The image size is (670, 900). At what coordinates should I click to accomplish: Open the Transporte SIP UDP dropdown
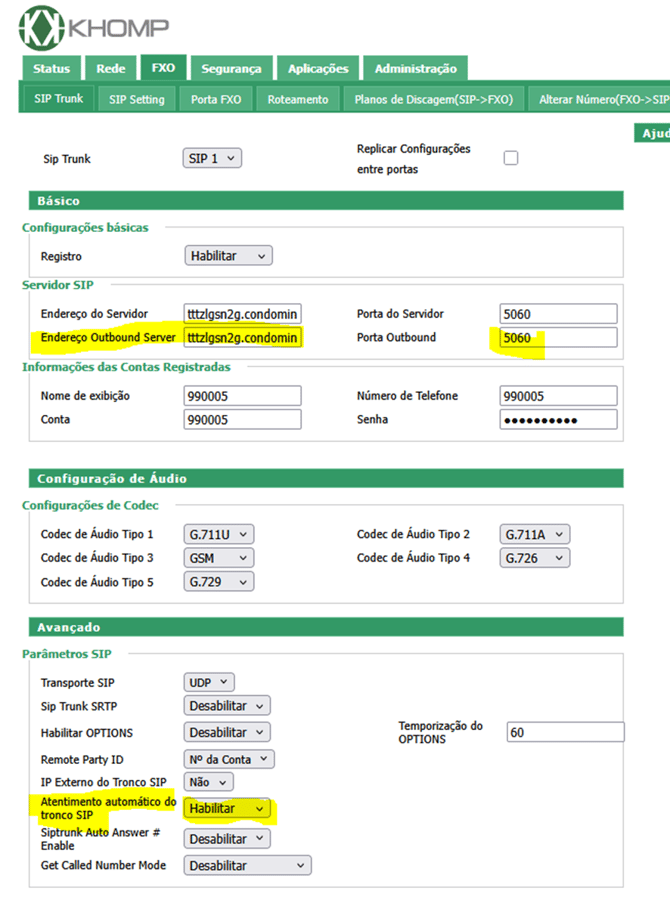(x=209, y=683)
